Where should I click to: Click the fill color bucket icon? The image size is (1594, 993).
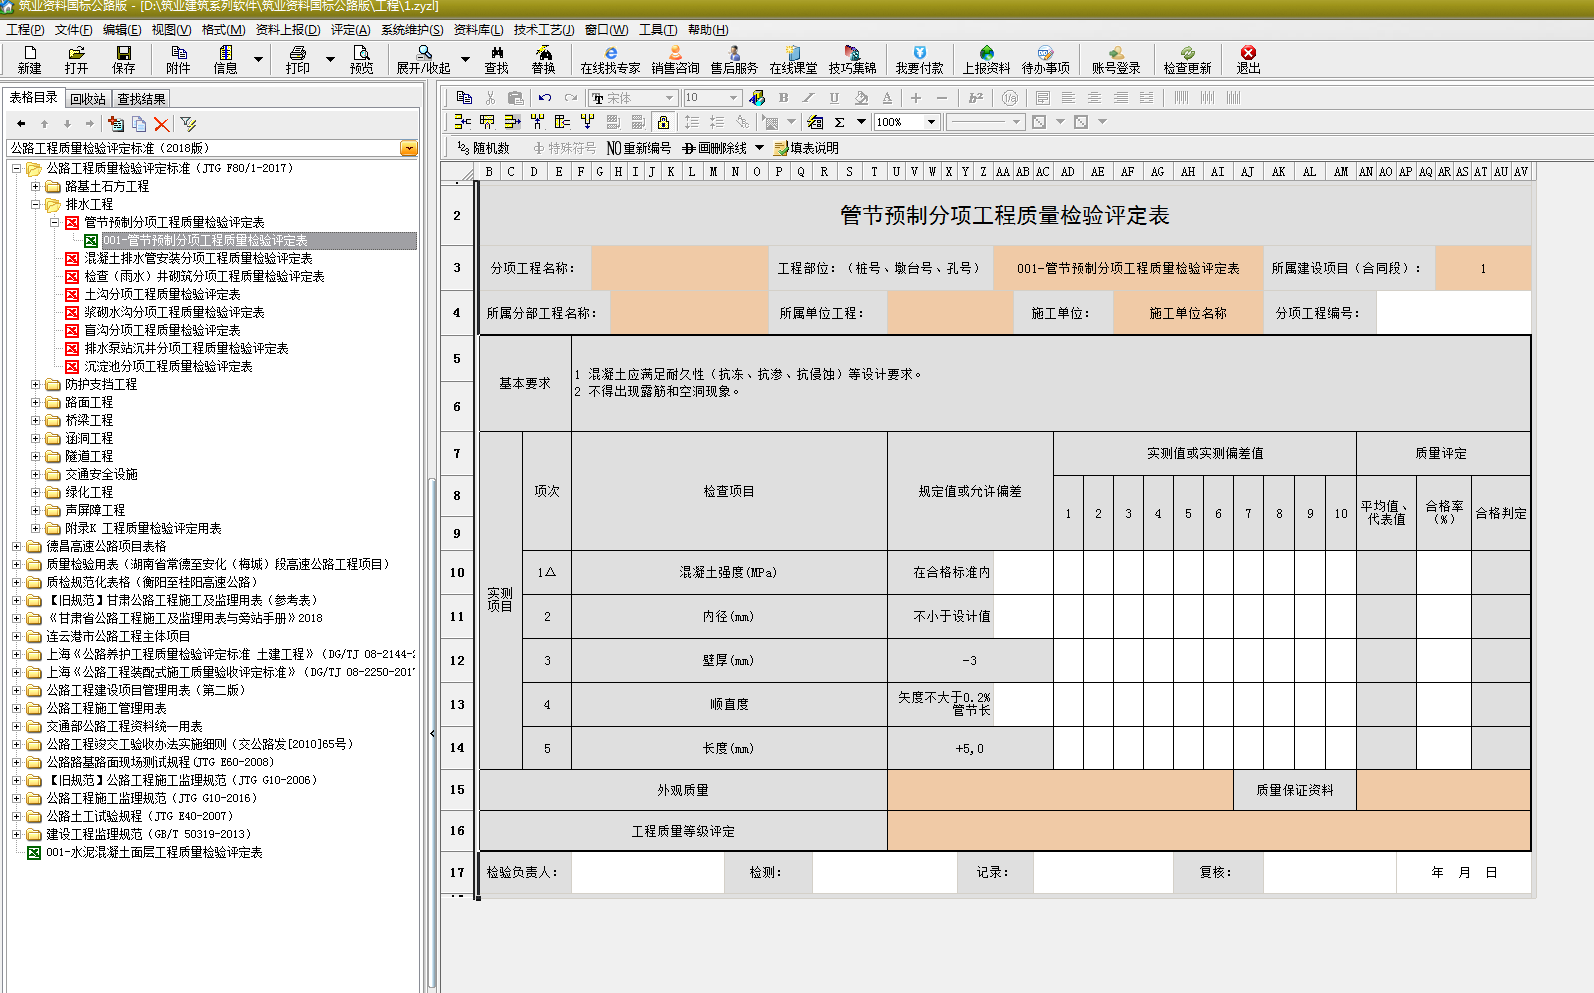[861, 97]
